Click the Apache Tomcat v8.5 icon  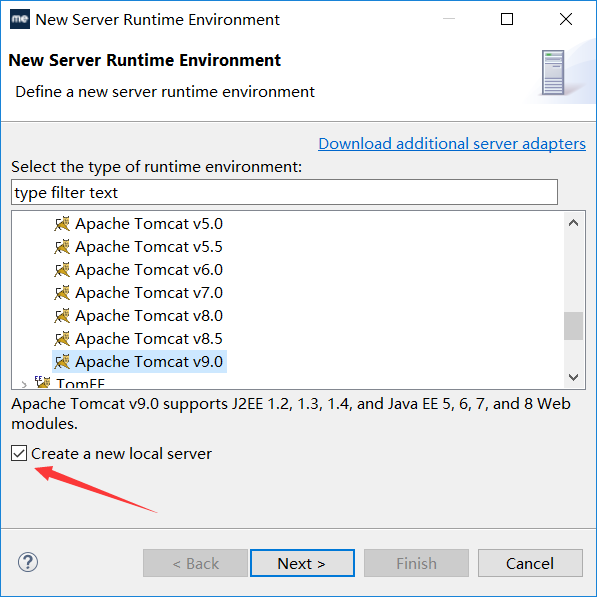point(62,338)
